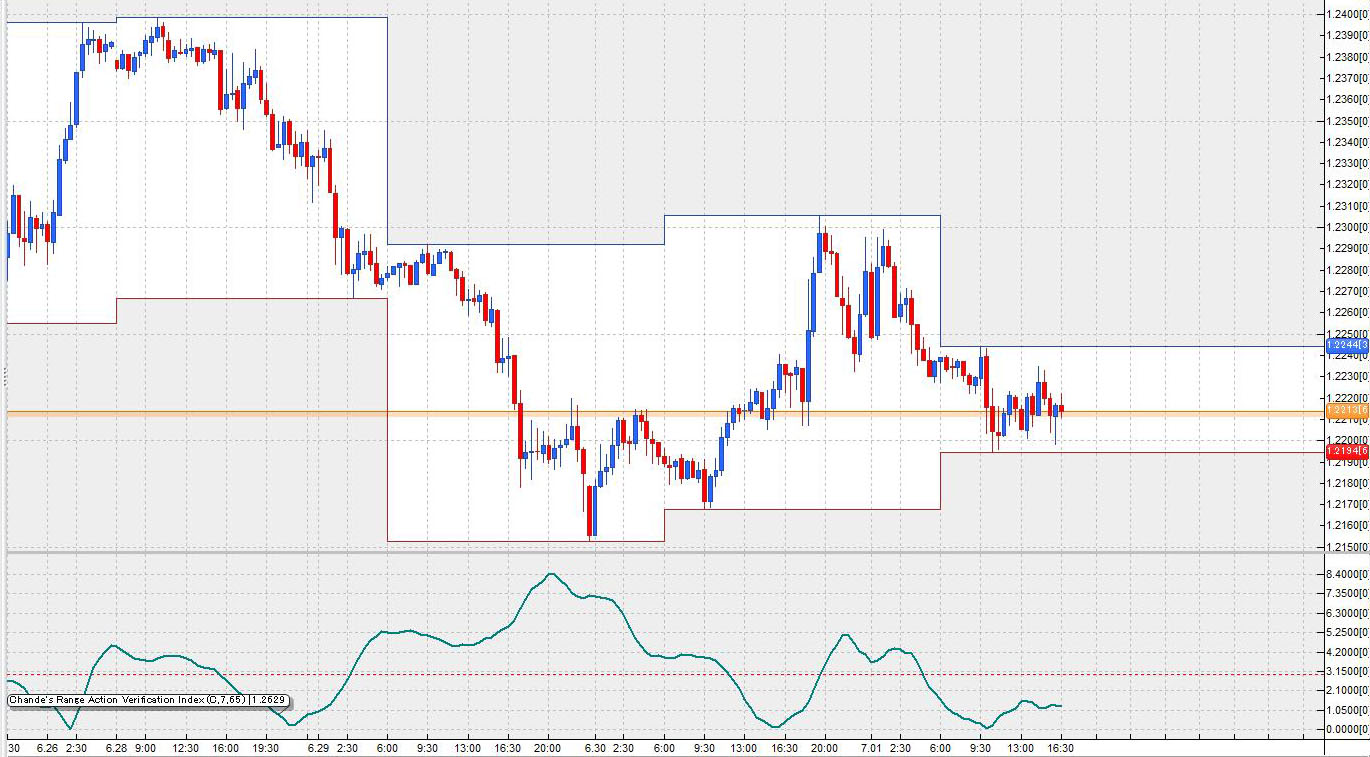Screen dimensions: 1370x757
Task: Select the red 1.2194 price tag
Action: click(1347, 452)
